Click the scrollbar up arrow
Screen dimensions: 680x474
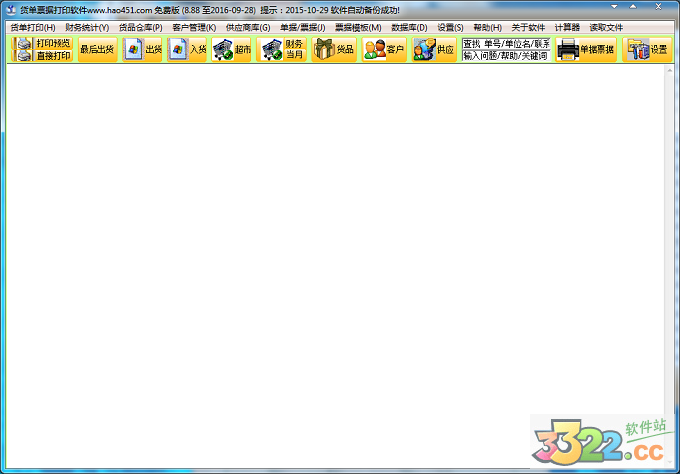(670, 70)
